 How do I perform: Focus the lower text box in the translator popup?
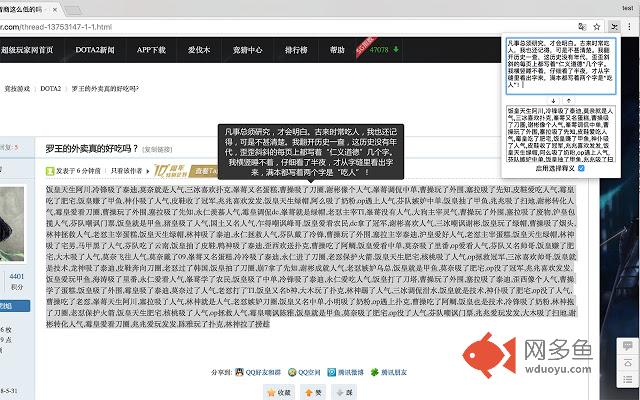560,134
